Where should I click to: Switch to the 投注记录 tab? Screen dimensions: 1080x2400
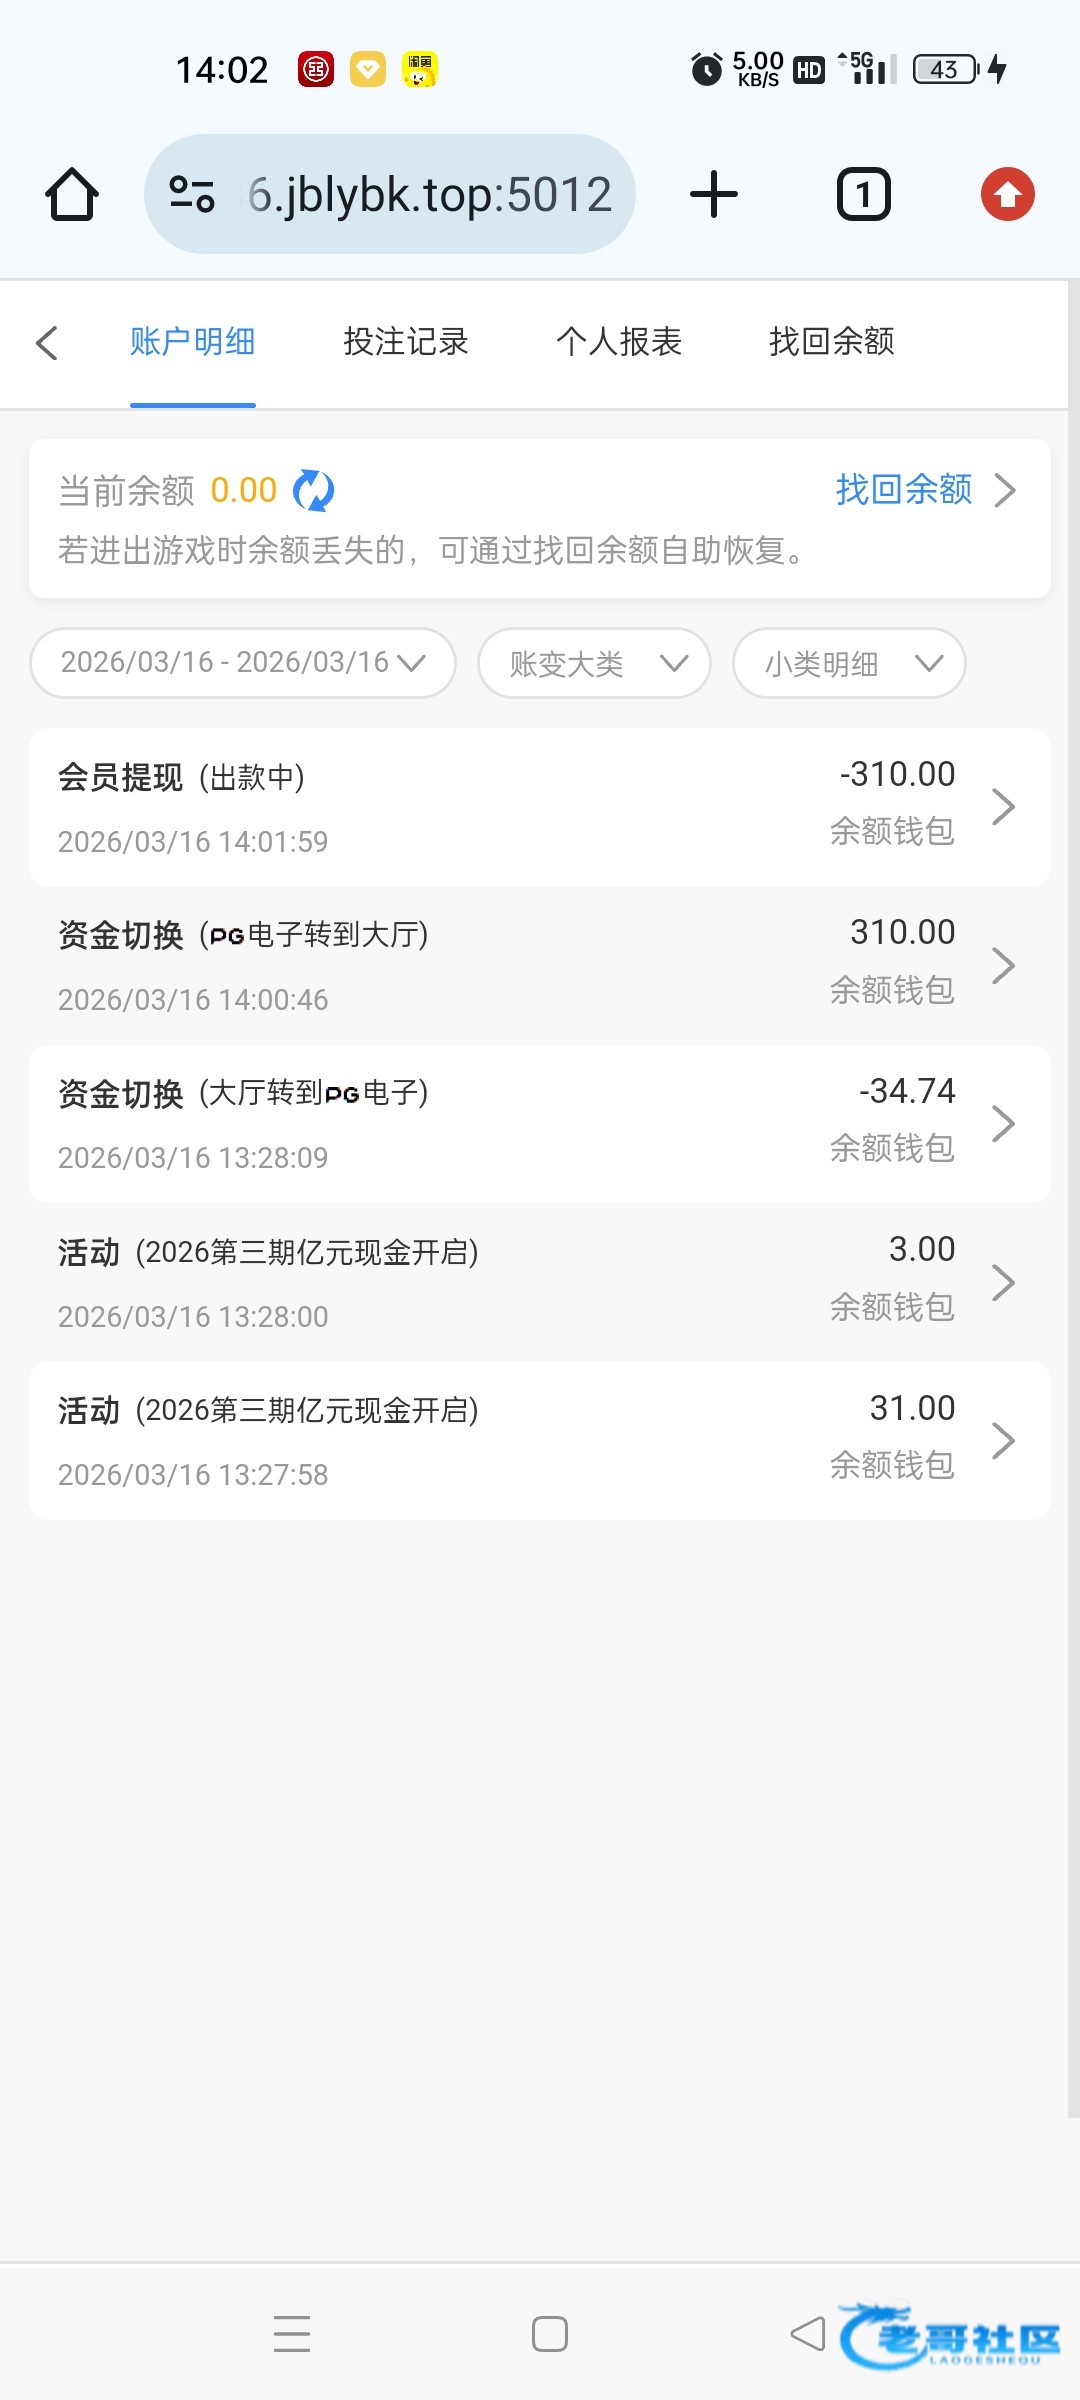(x=405, y=342)
